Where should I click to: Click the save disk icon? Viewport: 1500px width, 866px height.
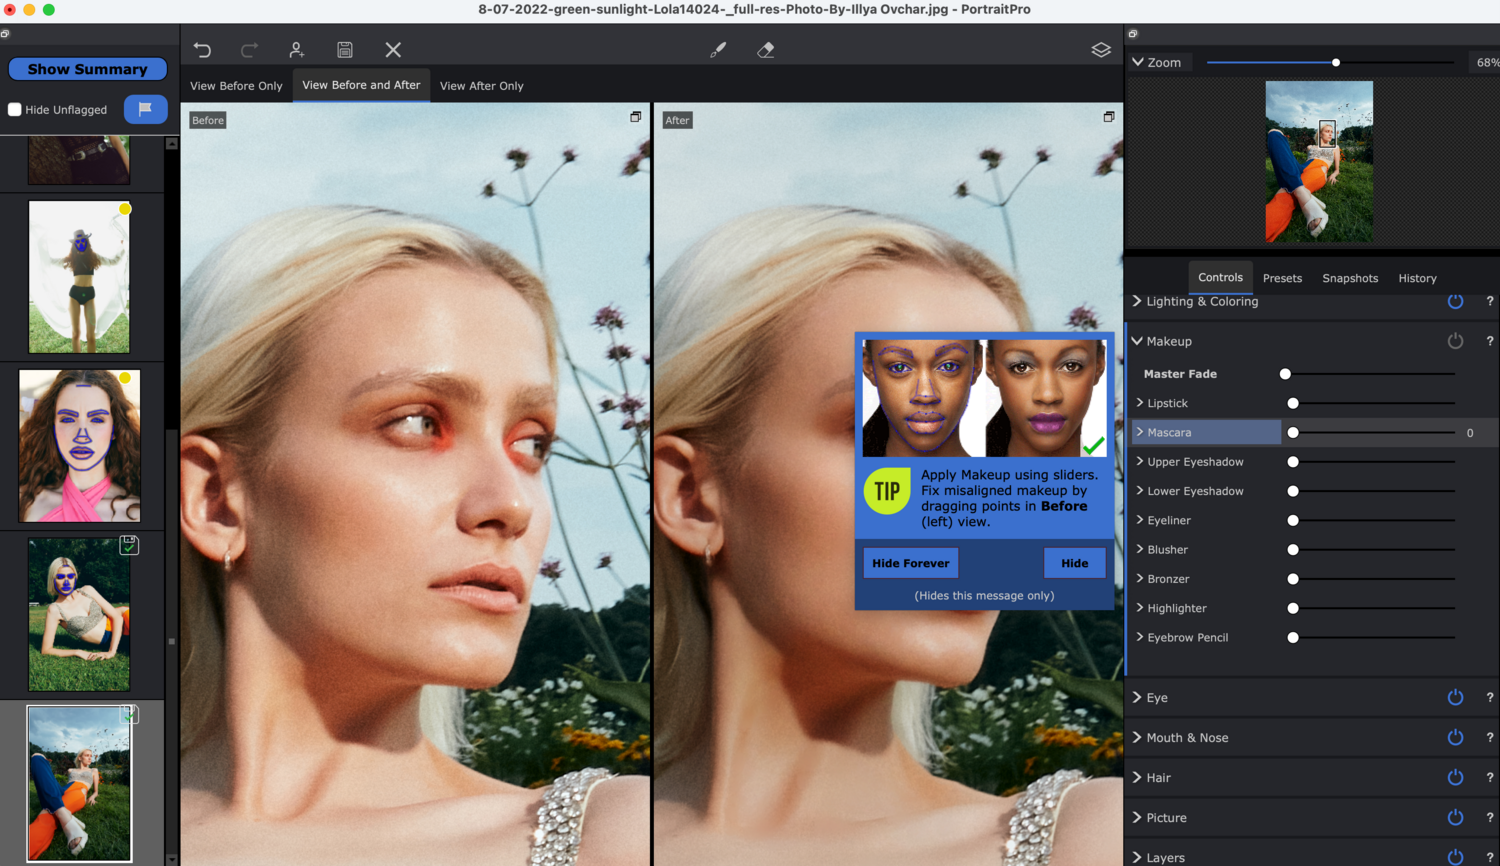click(x=345, y=50)
